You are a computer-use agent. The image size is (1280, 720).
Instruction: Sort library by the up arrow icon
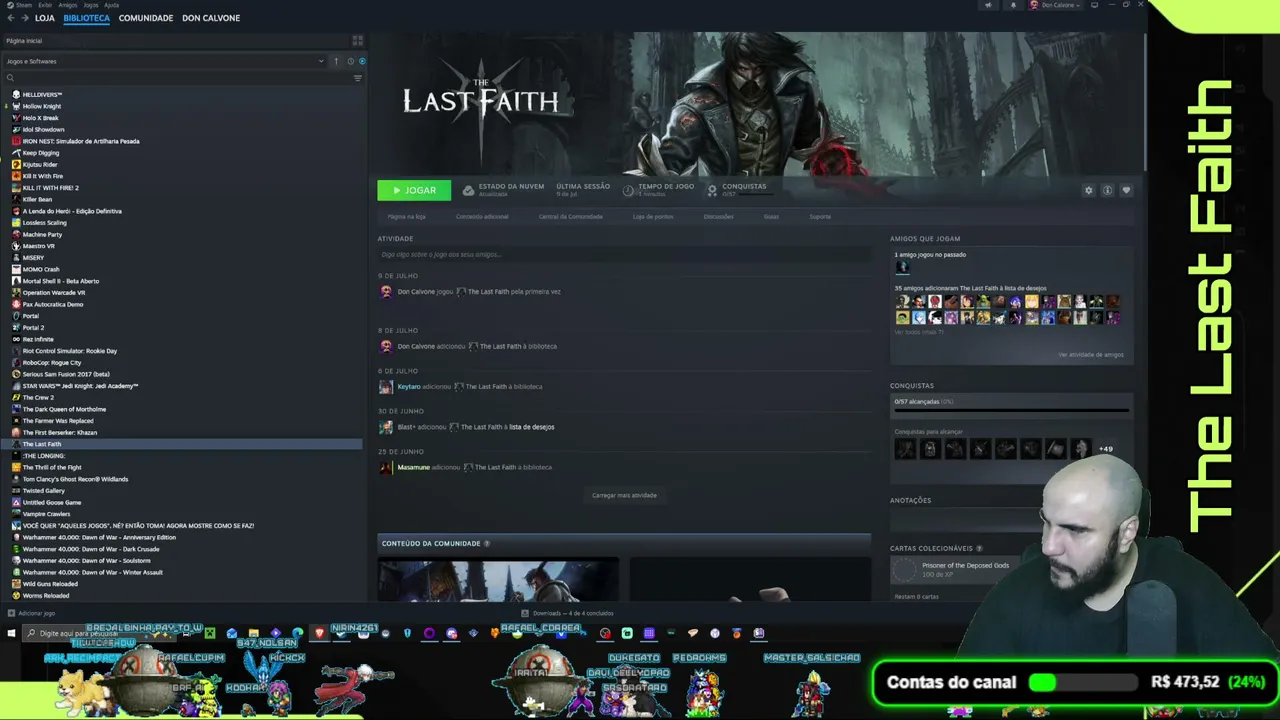[336, 61]
